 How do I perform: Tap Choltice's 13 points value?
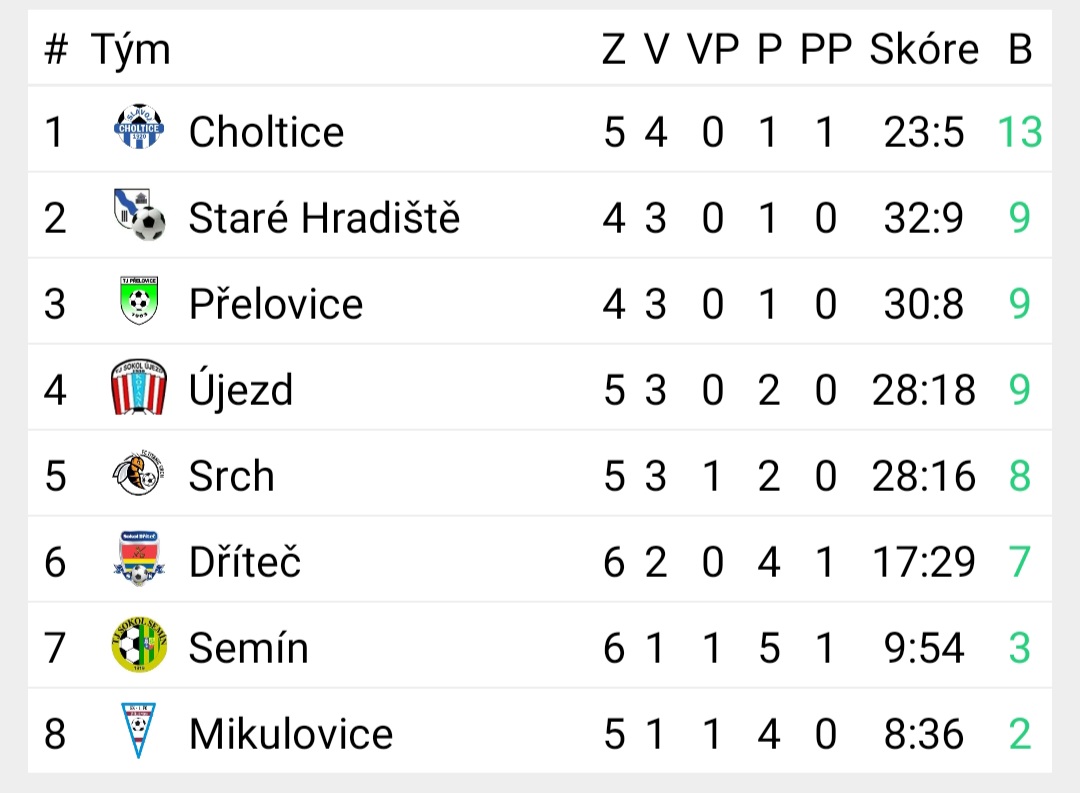click(1020, 132)
